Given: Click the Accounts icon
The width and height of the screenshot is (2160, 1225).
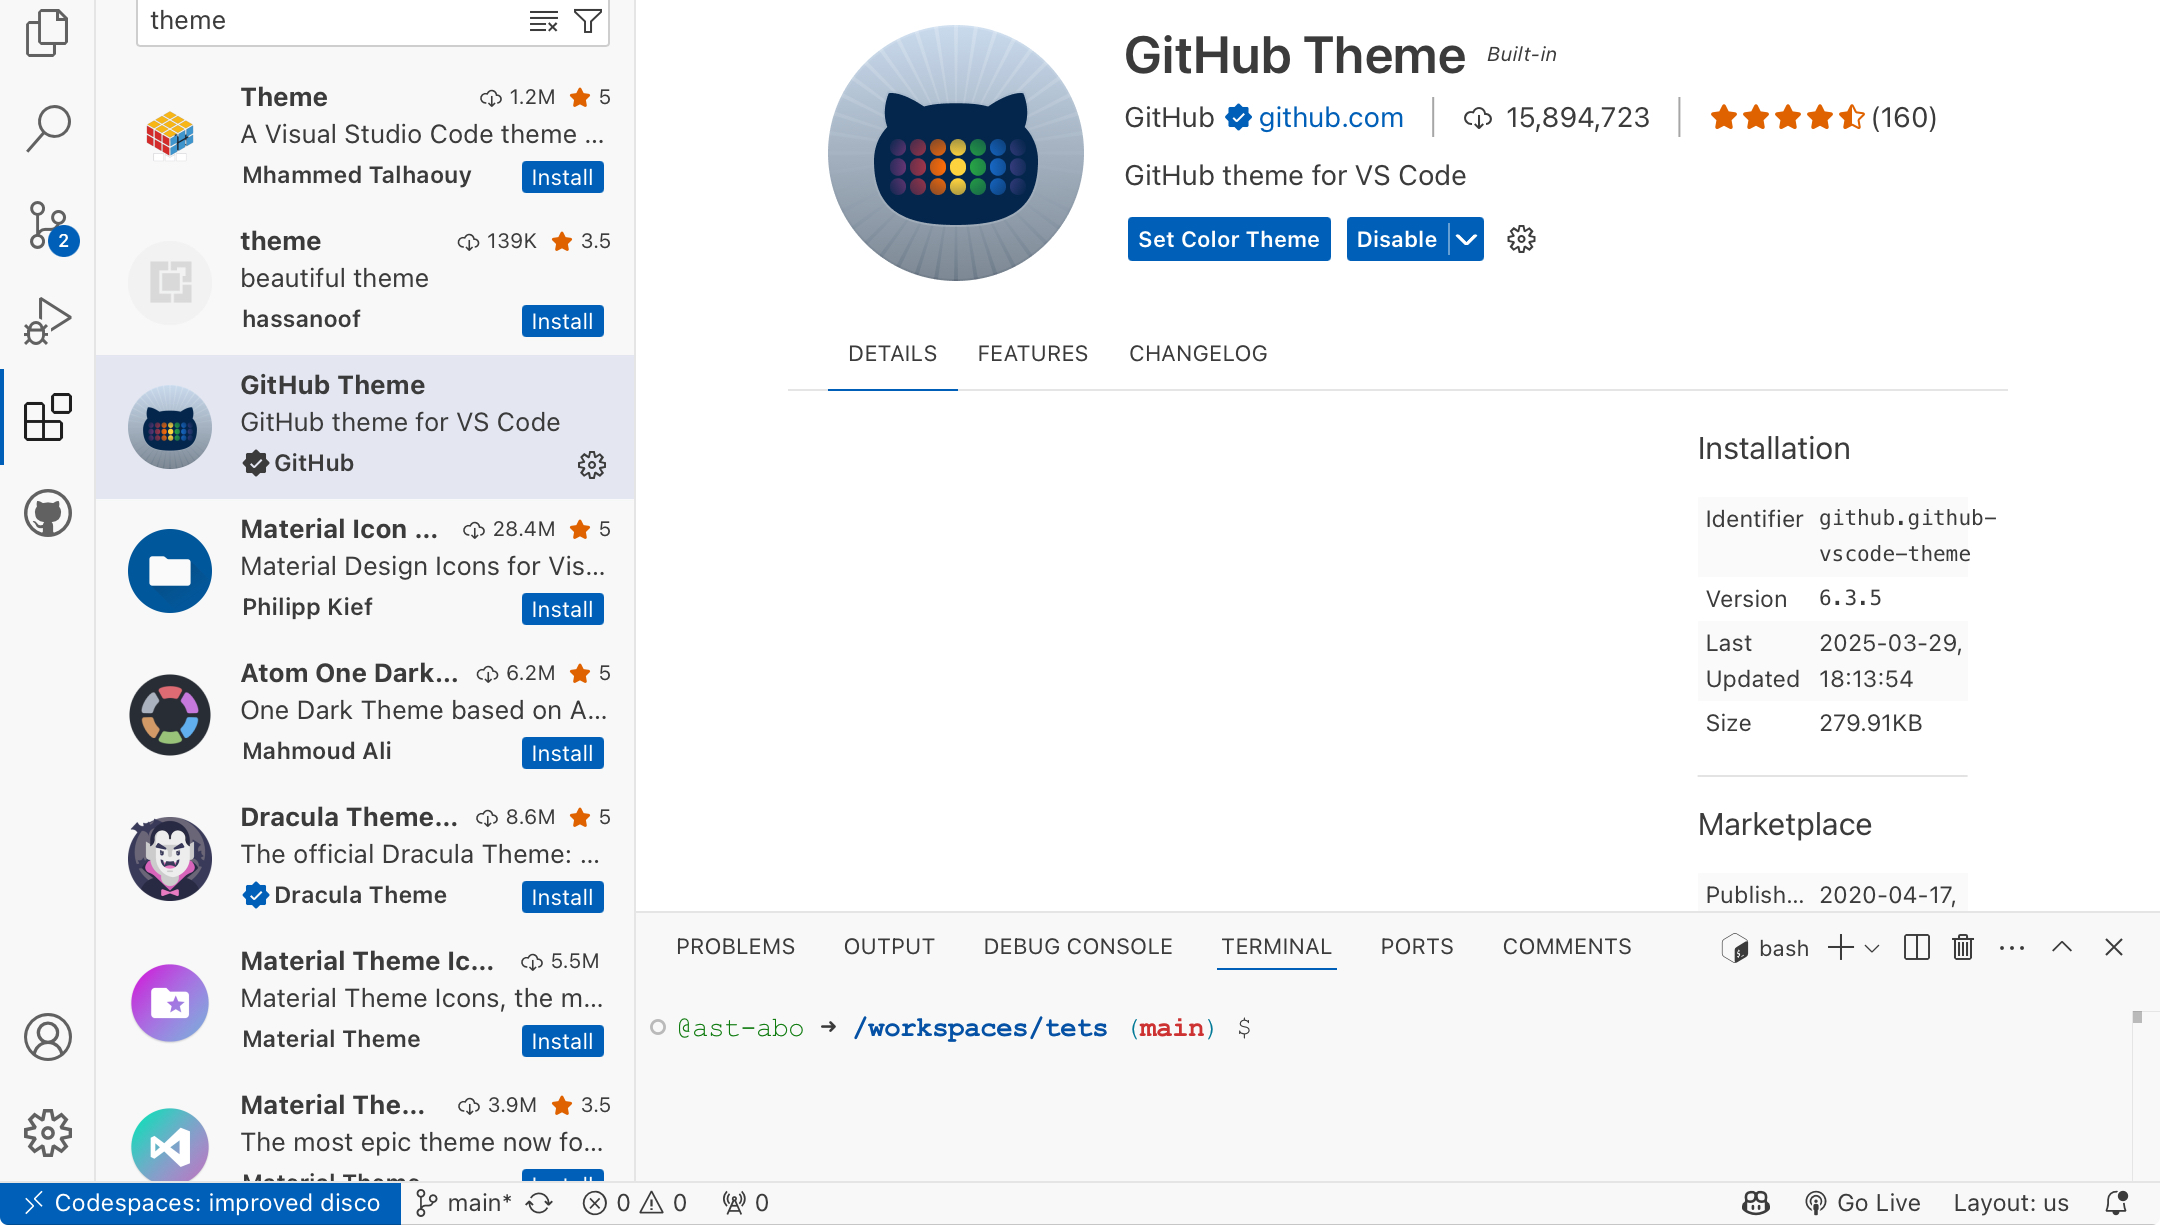Looking at the screenshot, I should pyautogui.click(x=47, y=1037).
